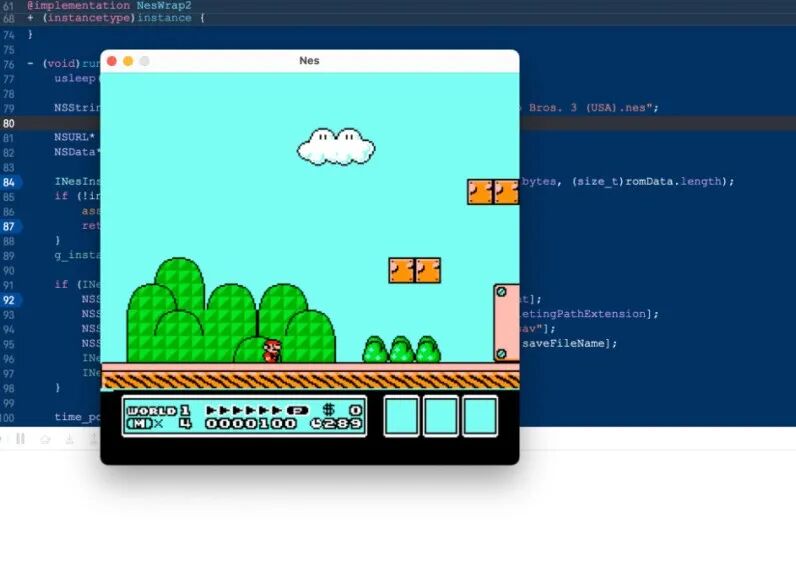796x571 pixels.
Task: Click the size_t cast on line 84
Action: (x=596, y=181)
